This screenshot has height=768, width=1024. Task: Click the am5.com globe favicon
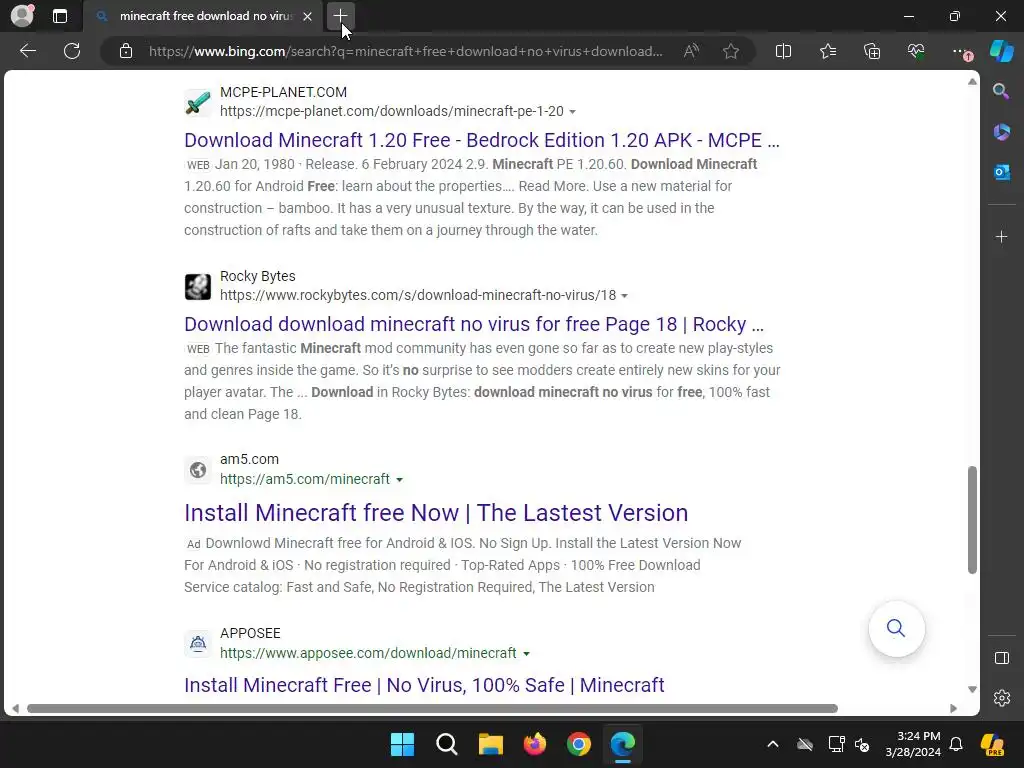pos(198,470)
